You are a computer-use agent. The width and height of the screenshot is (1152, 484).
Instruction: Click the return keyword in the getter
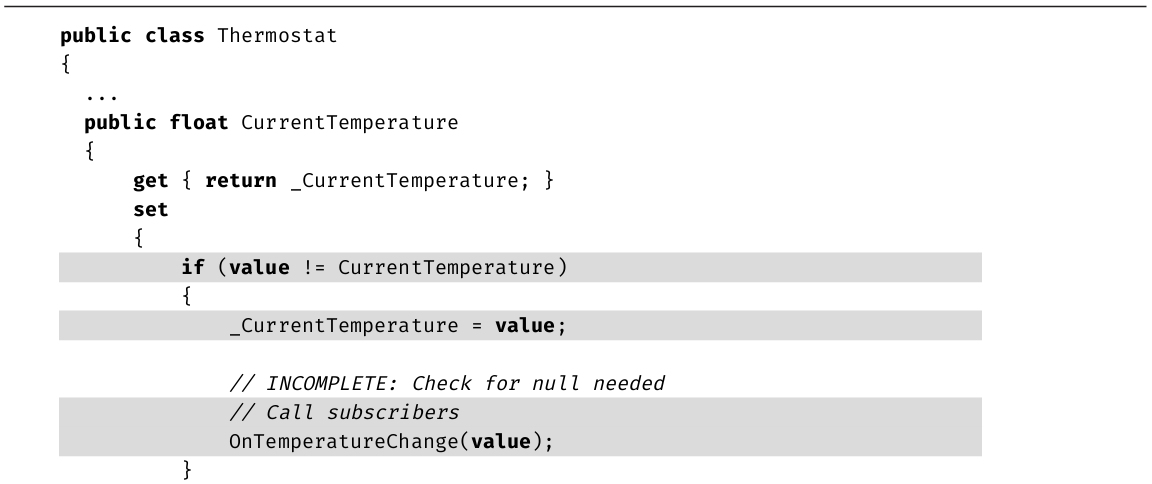[237, 184]
